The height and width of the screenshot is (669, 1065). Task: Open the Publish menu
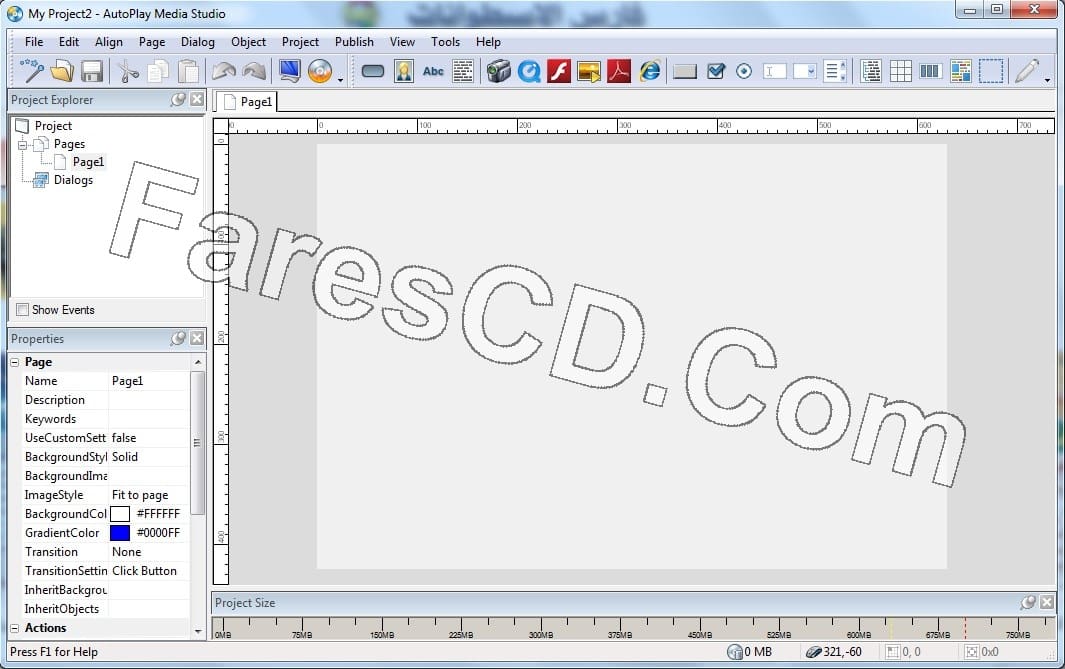pos(354,41)
